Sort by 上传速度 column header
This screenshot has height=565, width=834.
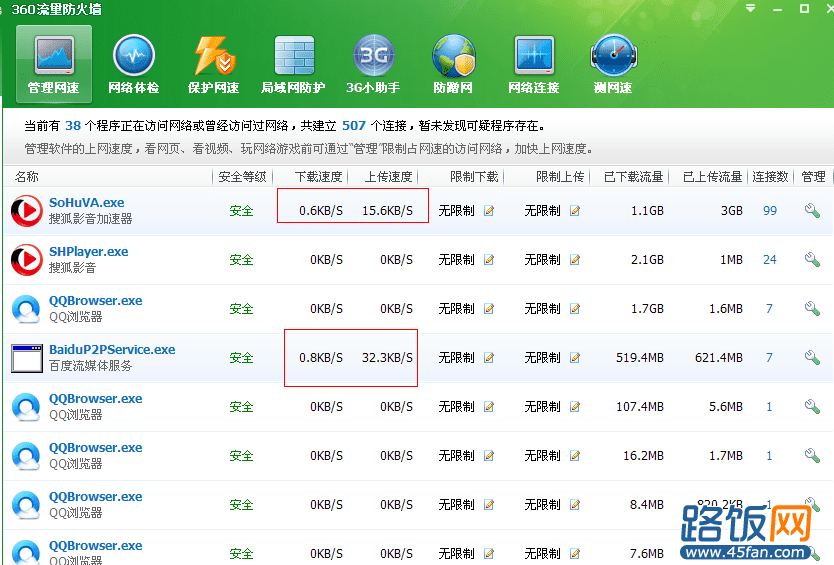(388, 177)
